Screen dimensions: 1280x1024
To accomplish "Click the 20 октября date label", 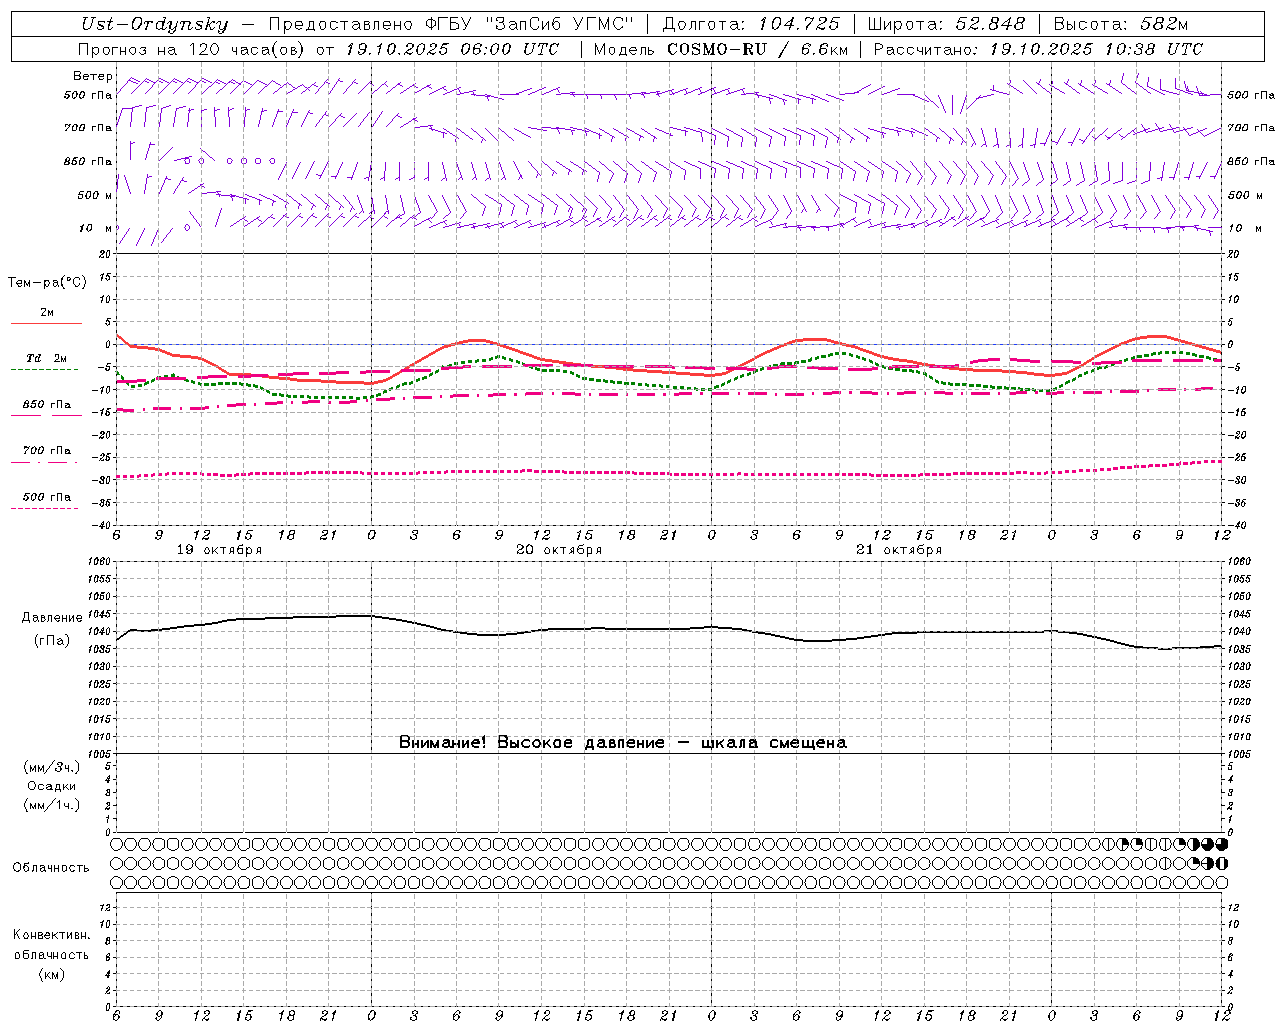I will (x=559, y=550).
